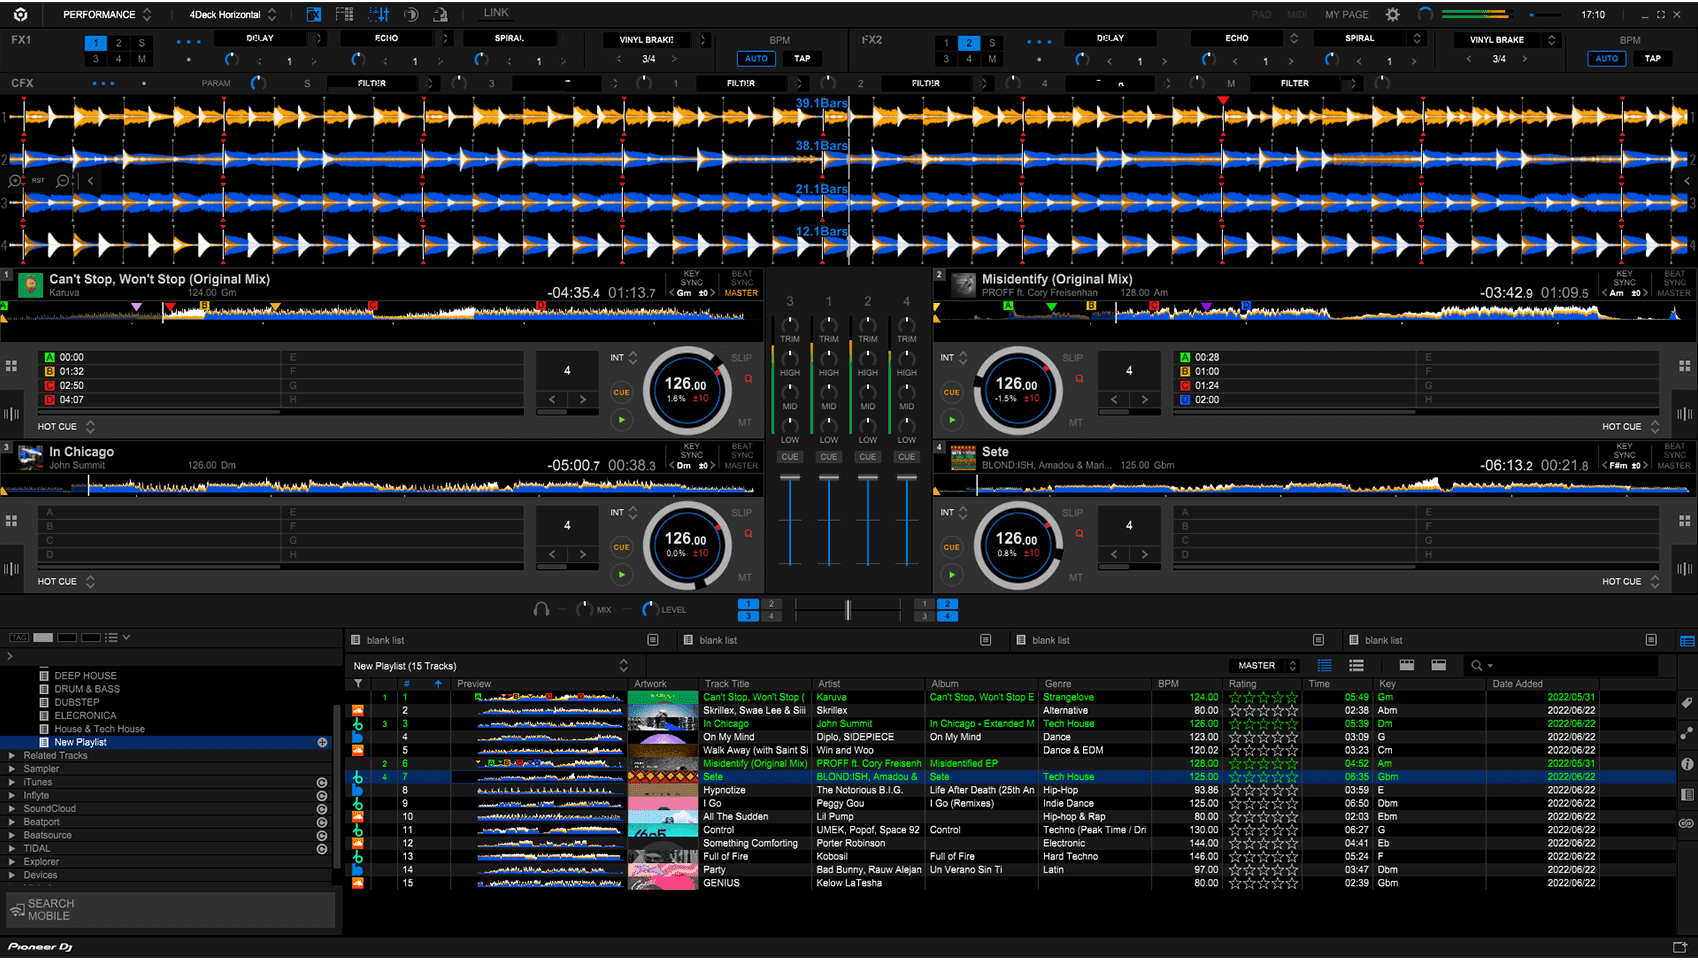This screenshot has width=1698, height=970.
Task: Assign FX1 to master M
Action: [141, 59]
